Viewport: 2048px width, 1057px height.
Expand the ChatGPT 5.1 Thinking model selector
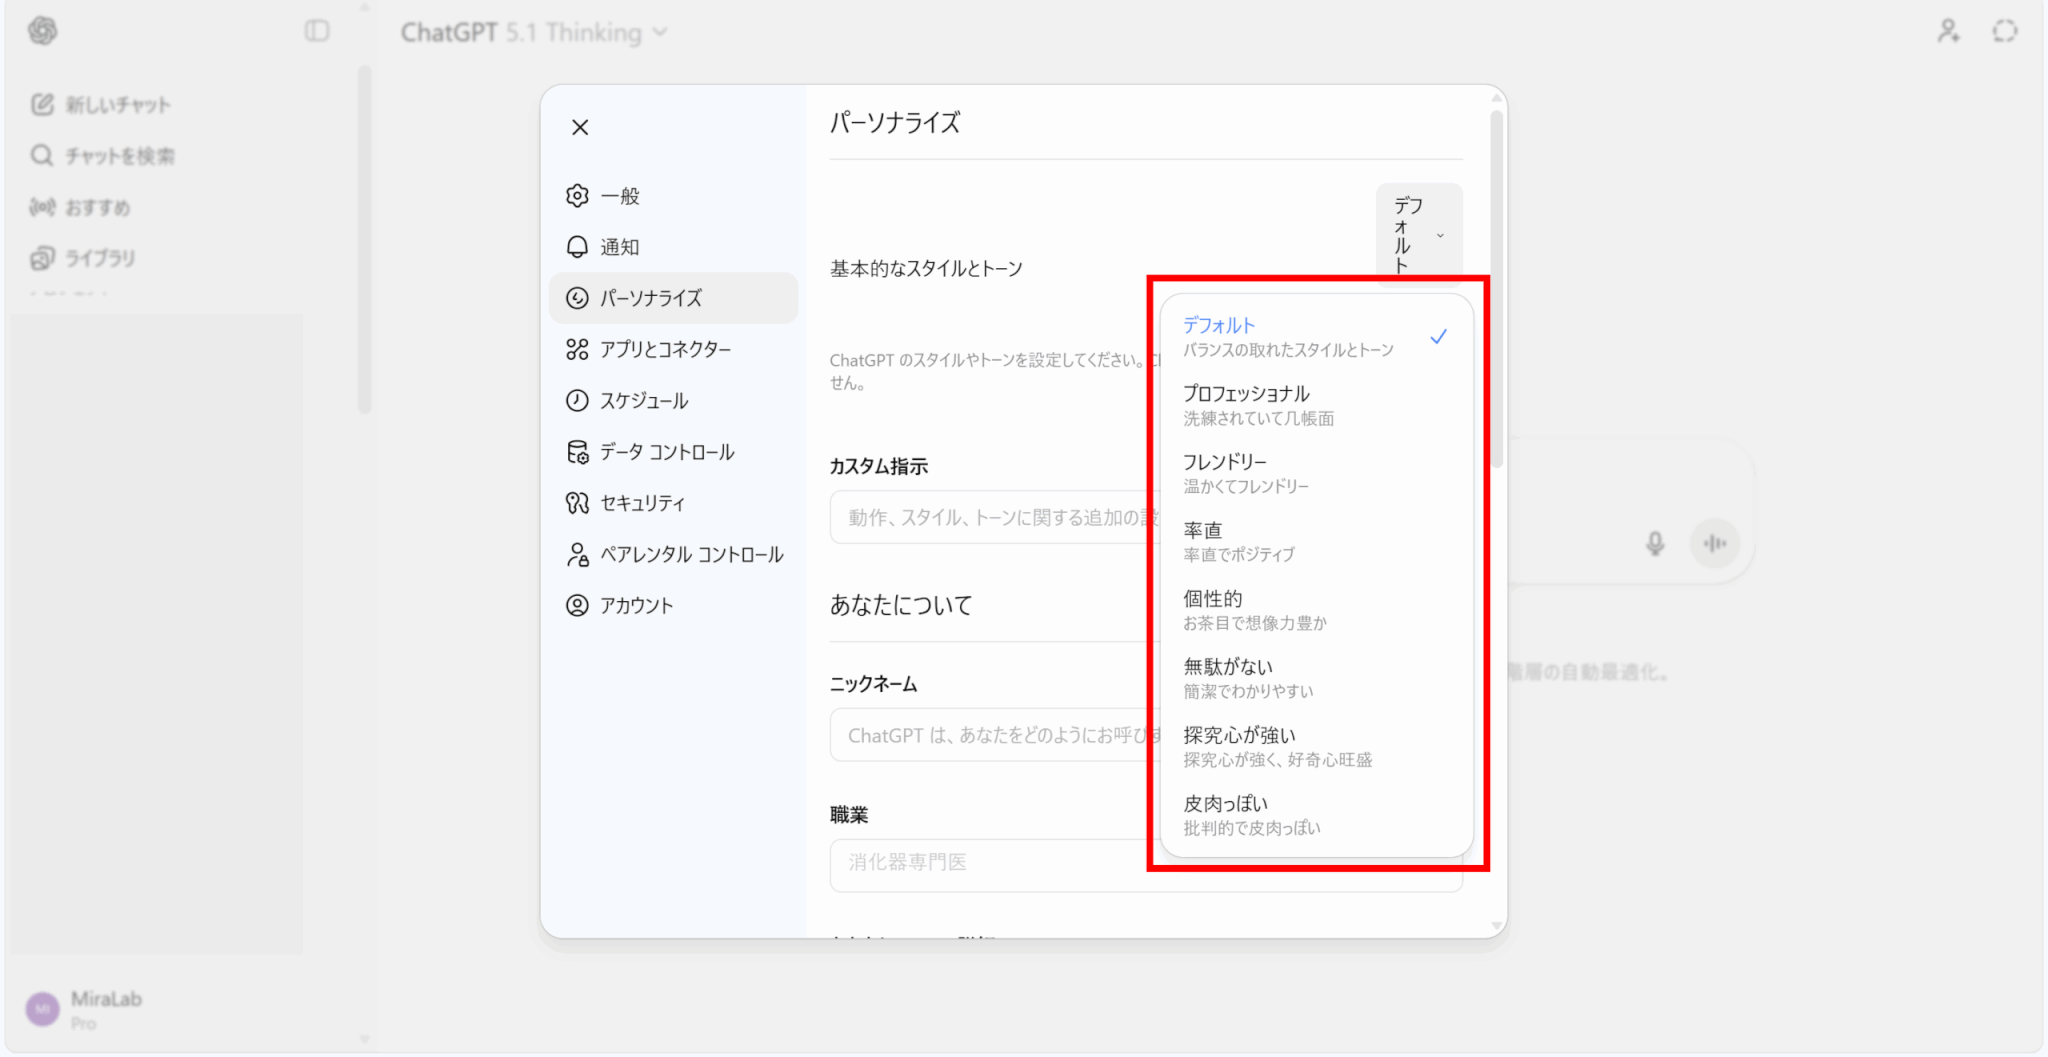pyautogui.click(x=534, y=33)
